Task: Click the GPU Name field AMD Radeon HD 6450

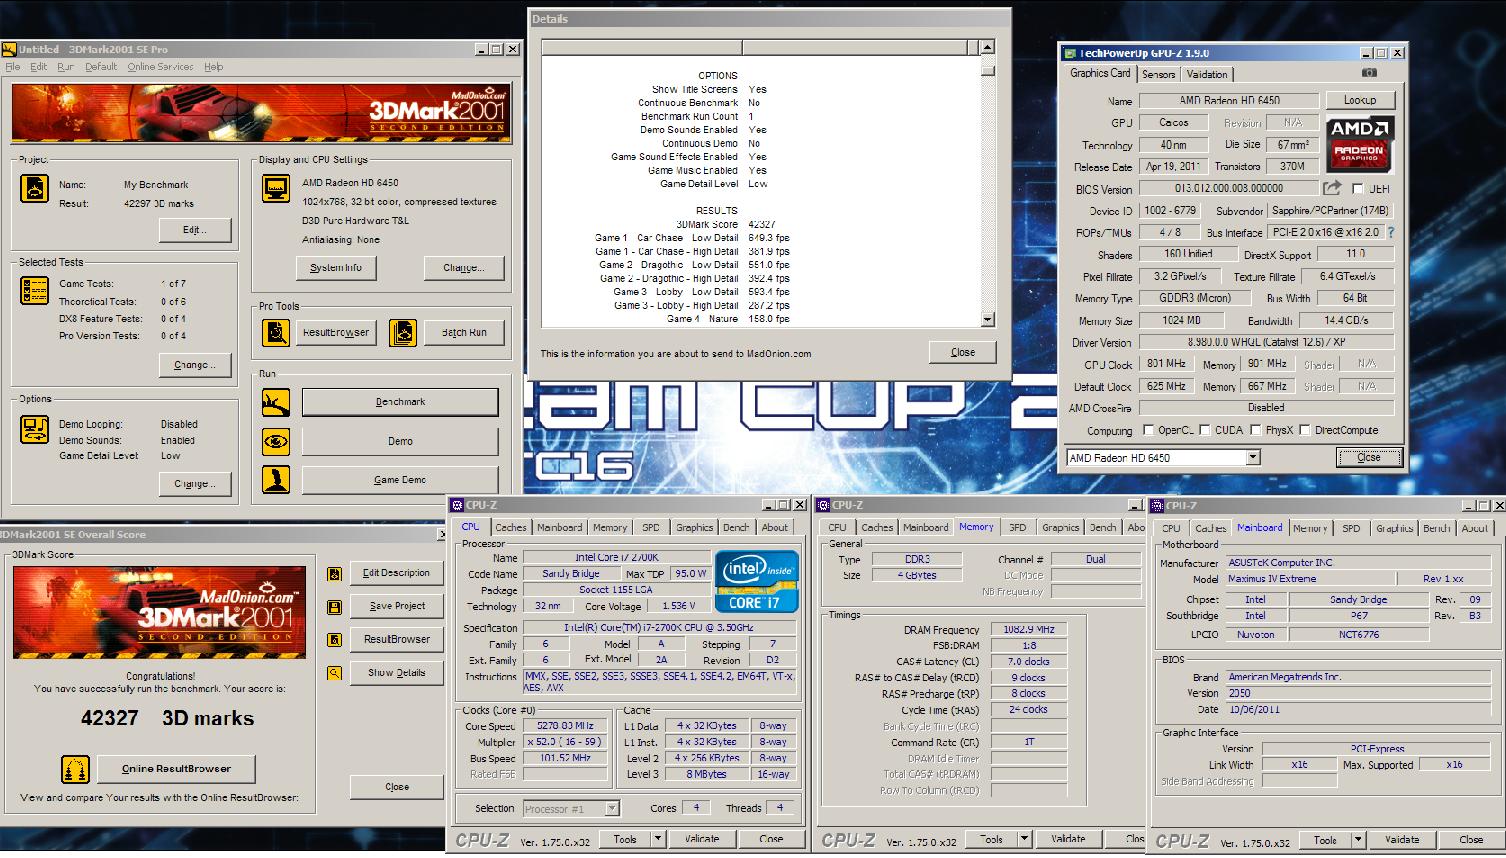Action: click(1229, 100)
